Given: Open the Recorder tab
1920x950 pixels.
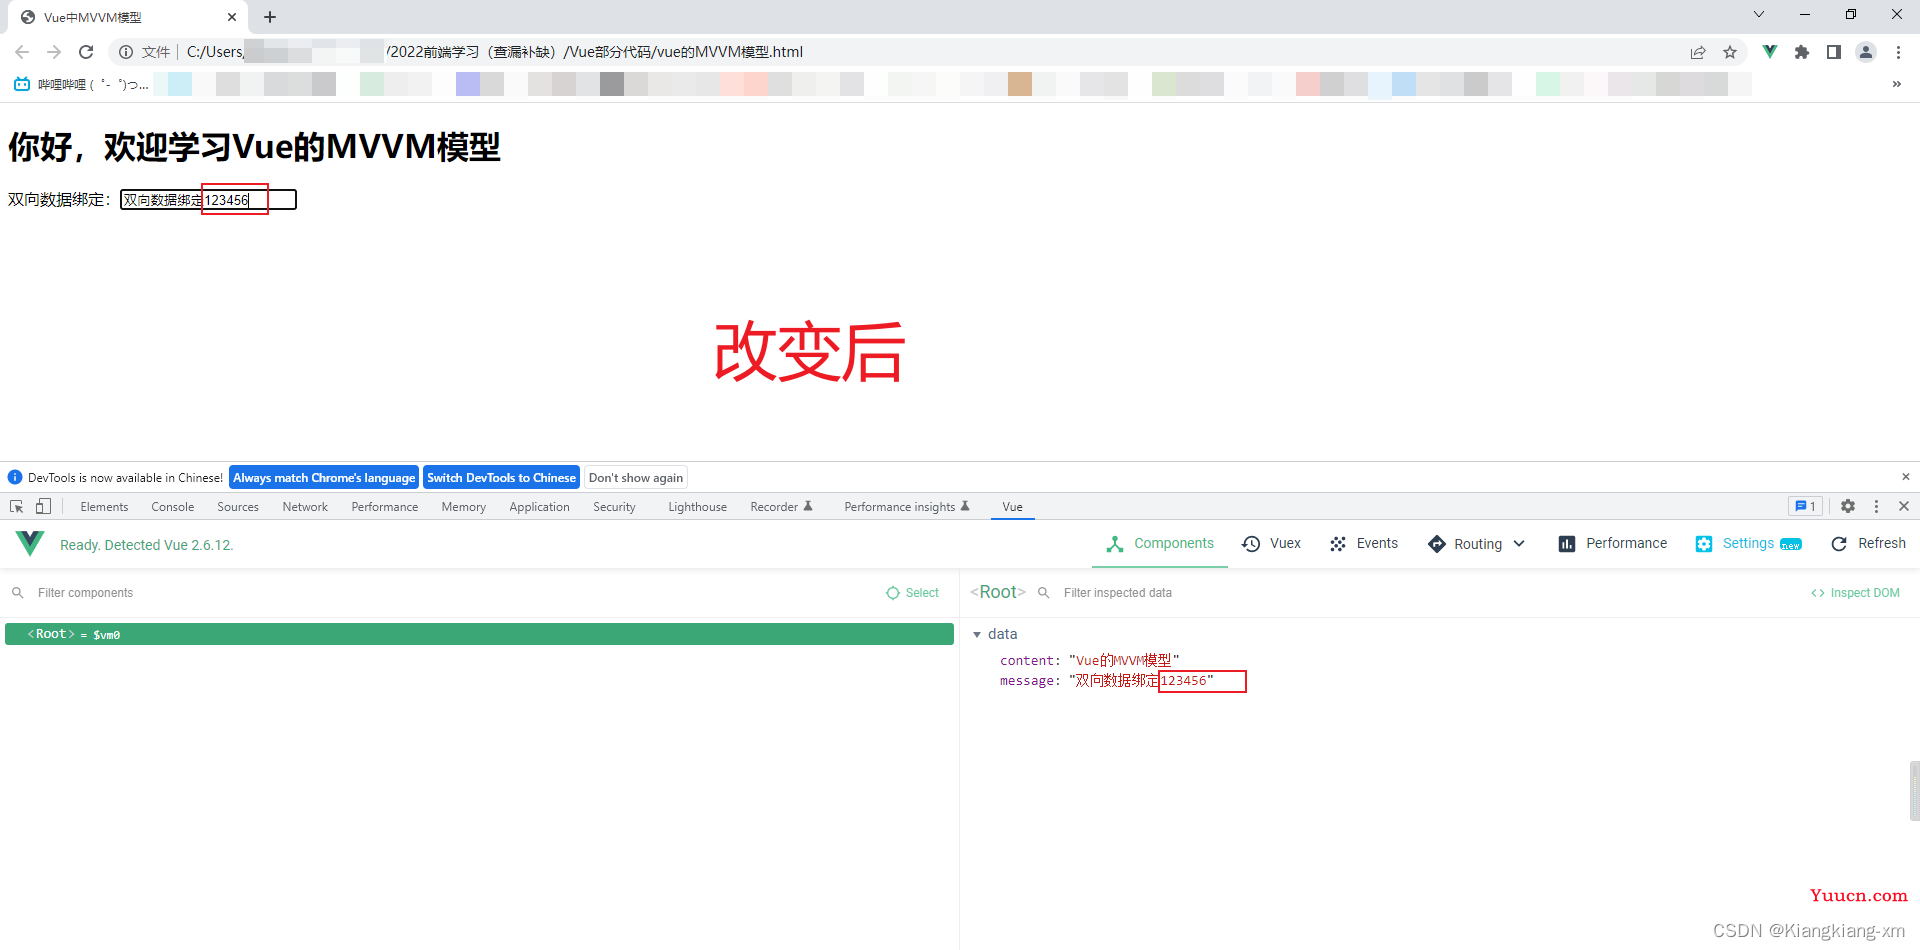Looking at the screenshot, I should point(781,507).
